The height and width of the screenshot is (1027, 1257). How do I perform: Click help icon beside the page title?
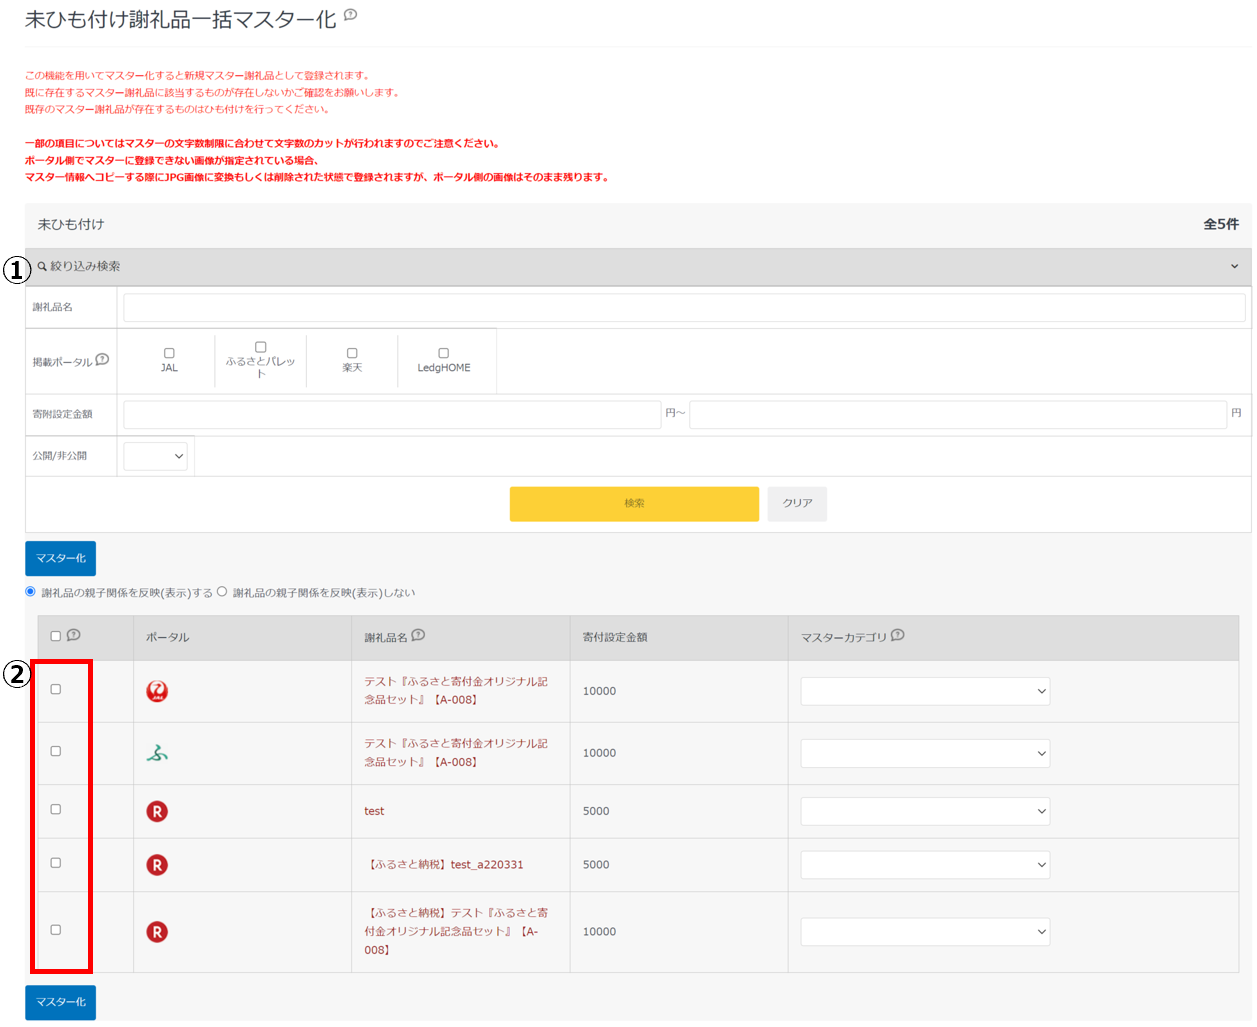pos(350,15)
